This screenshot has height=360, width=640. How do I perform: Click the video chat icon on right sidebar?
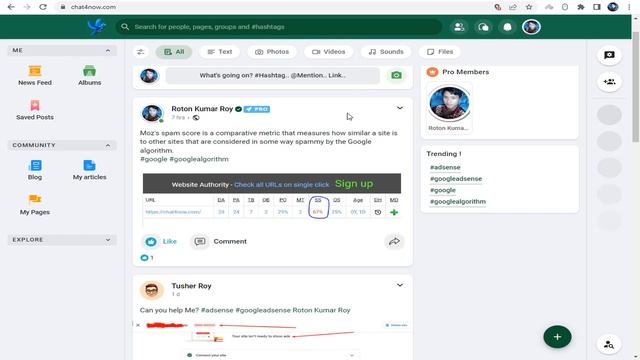(x=609, y=55)
